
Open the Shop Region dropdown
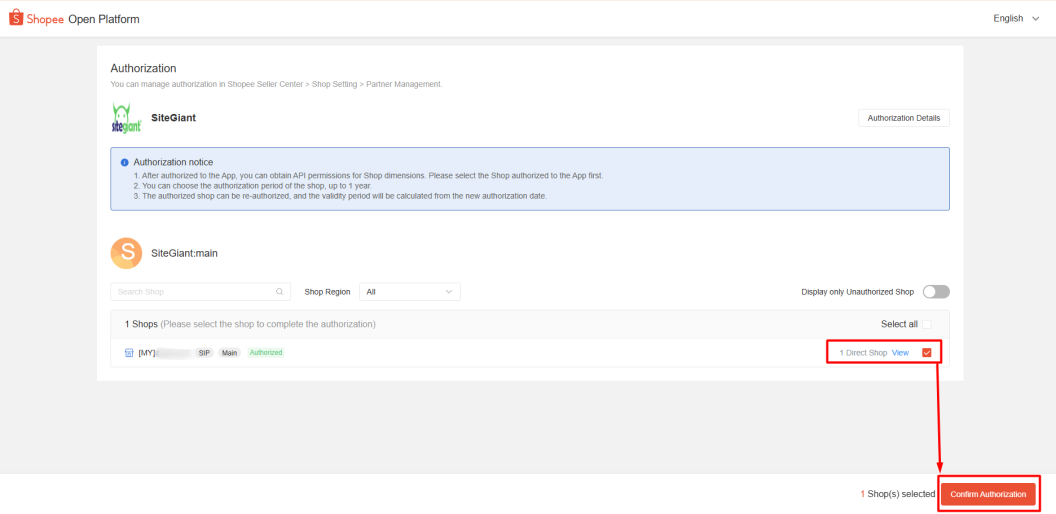coord(409,292)
